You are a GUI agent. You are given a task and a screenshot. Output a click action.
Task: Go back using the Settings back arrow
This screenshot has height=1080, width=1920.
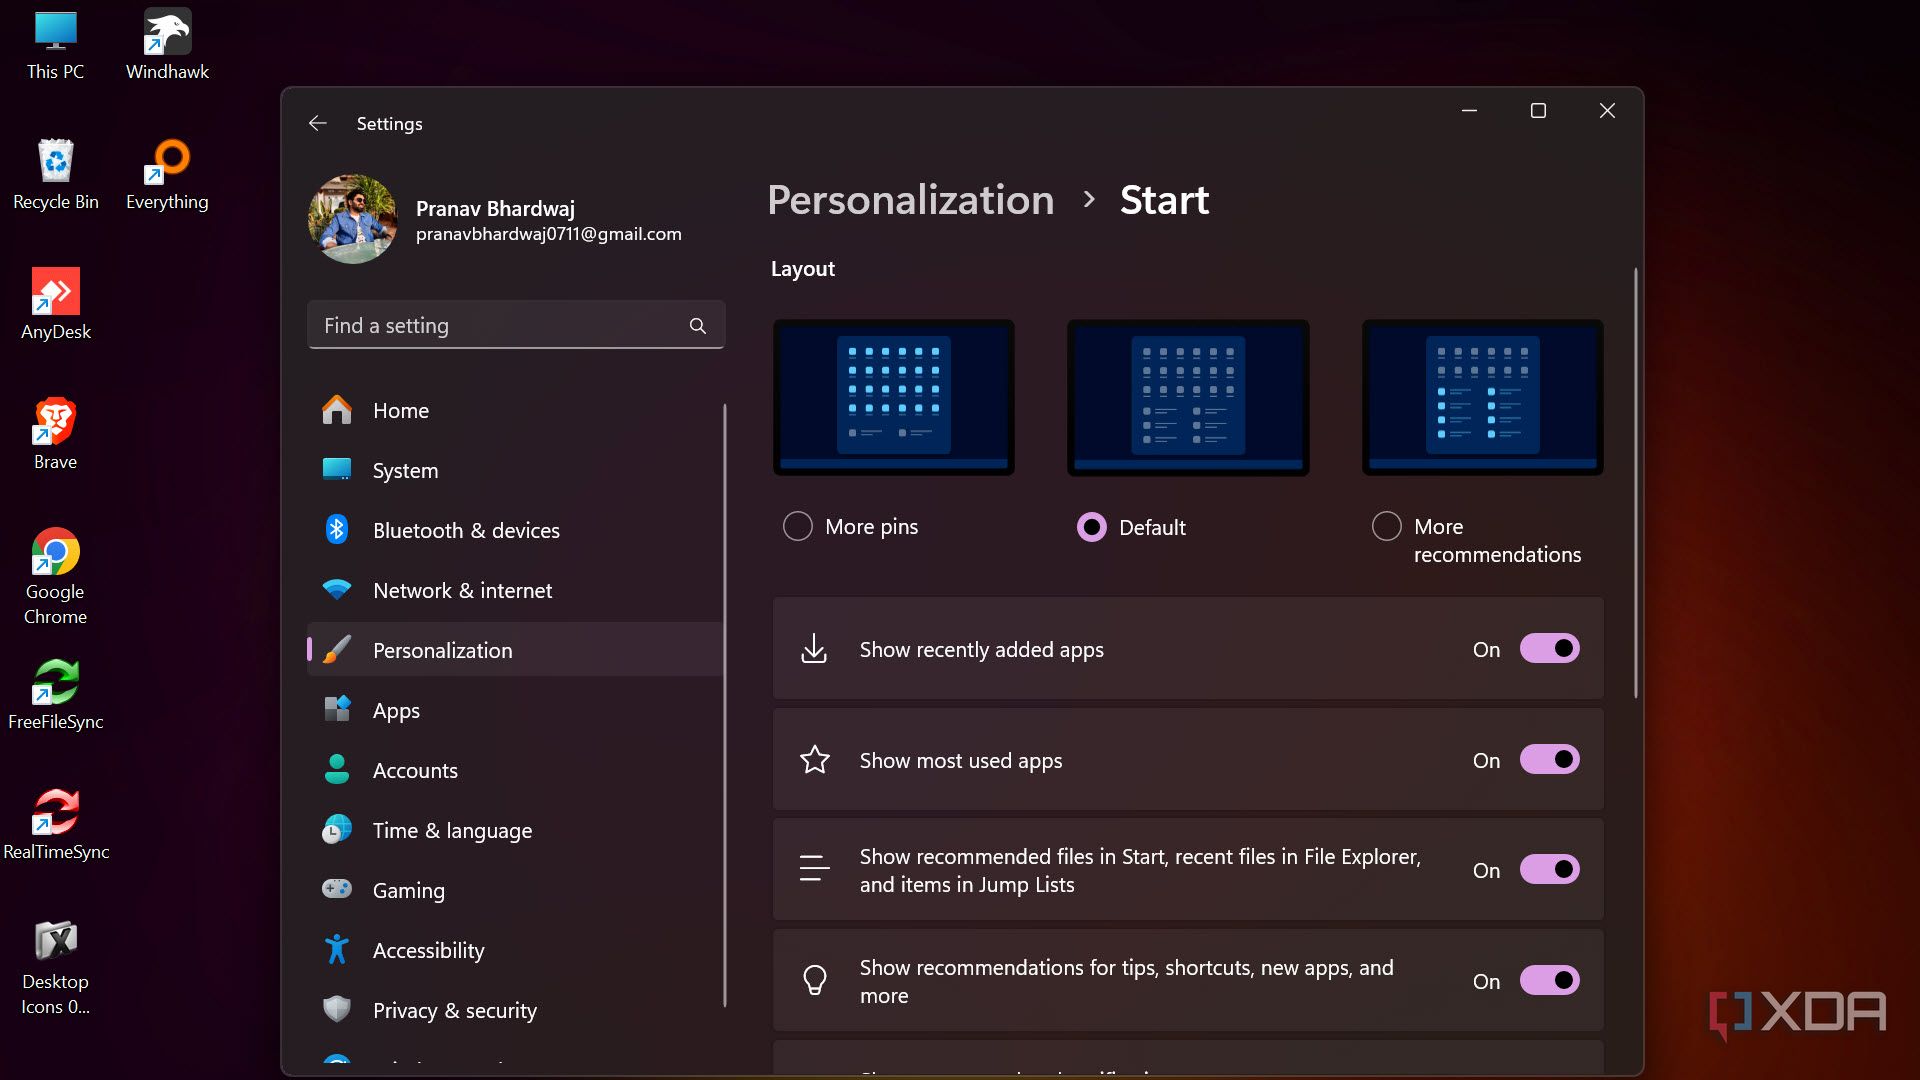pyautogui.click(x=318, y=123)
